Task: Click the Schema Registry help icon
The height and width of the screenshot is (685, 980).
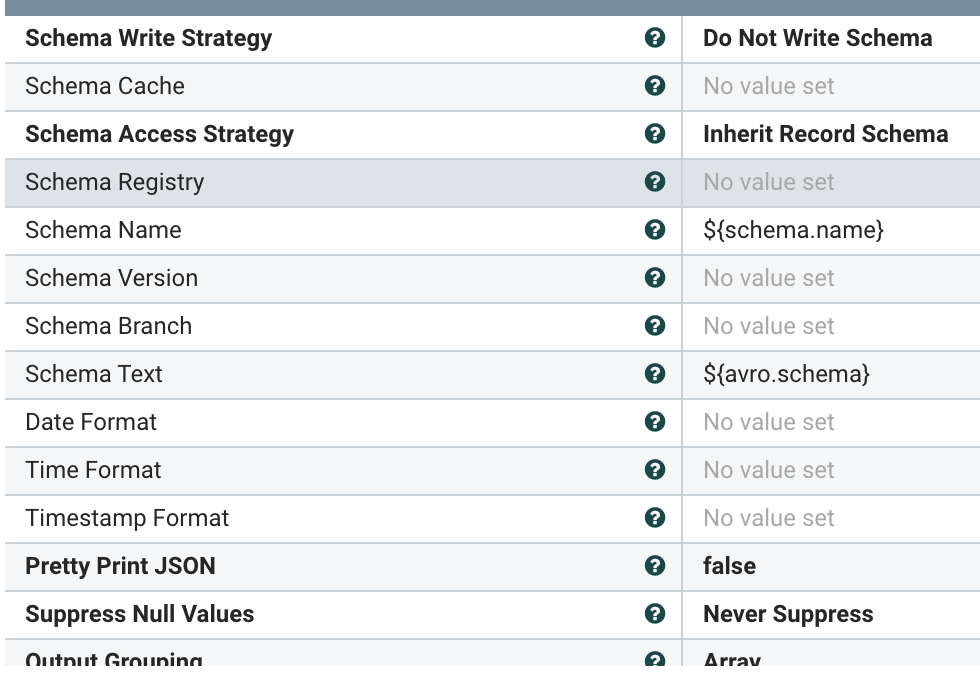Action: 655,182
